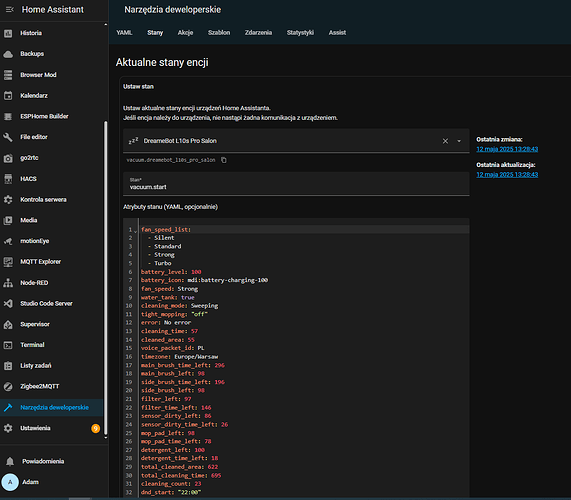Switch to the Statystyki tab
The height and width of the screenshot is (500, 571).
click(x=300, y=33)
